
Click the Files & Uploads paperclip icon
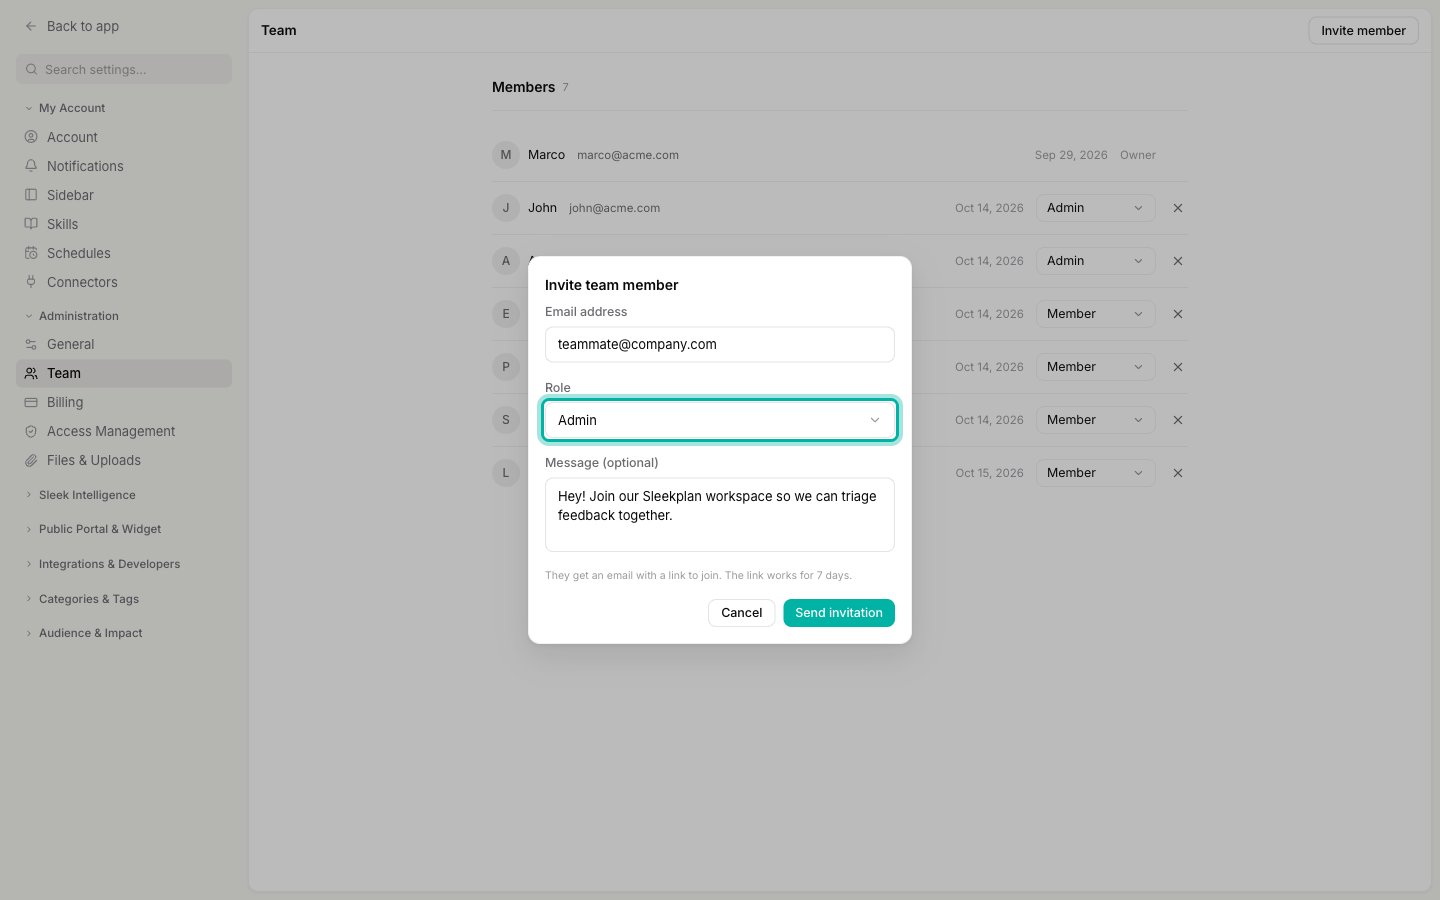(x=31, y=460)
